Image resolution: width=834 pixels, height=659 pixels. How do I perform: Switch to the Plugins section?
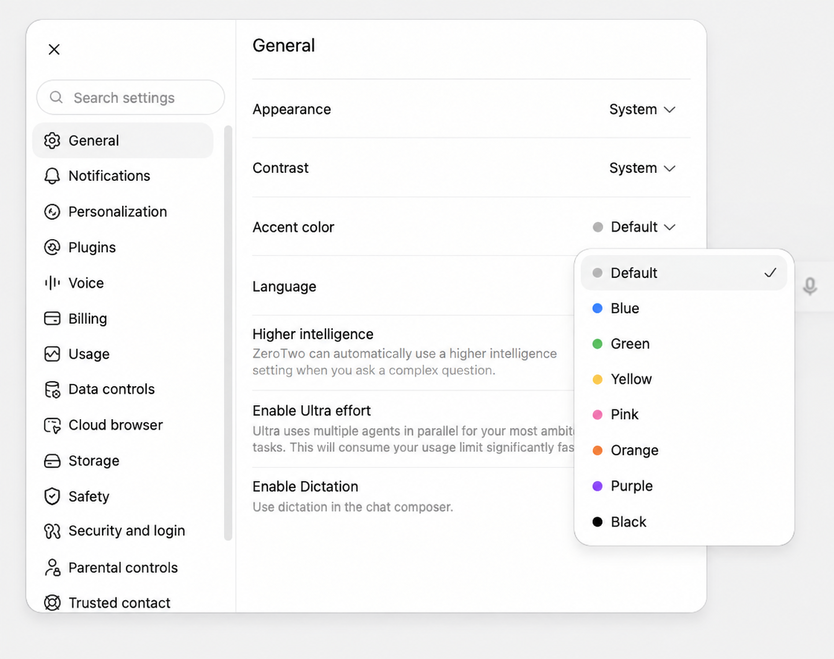click(123, 247)
